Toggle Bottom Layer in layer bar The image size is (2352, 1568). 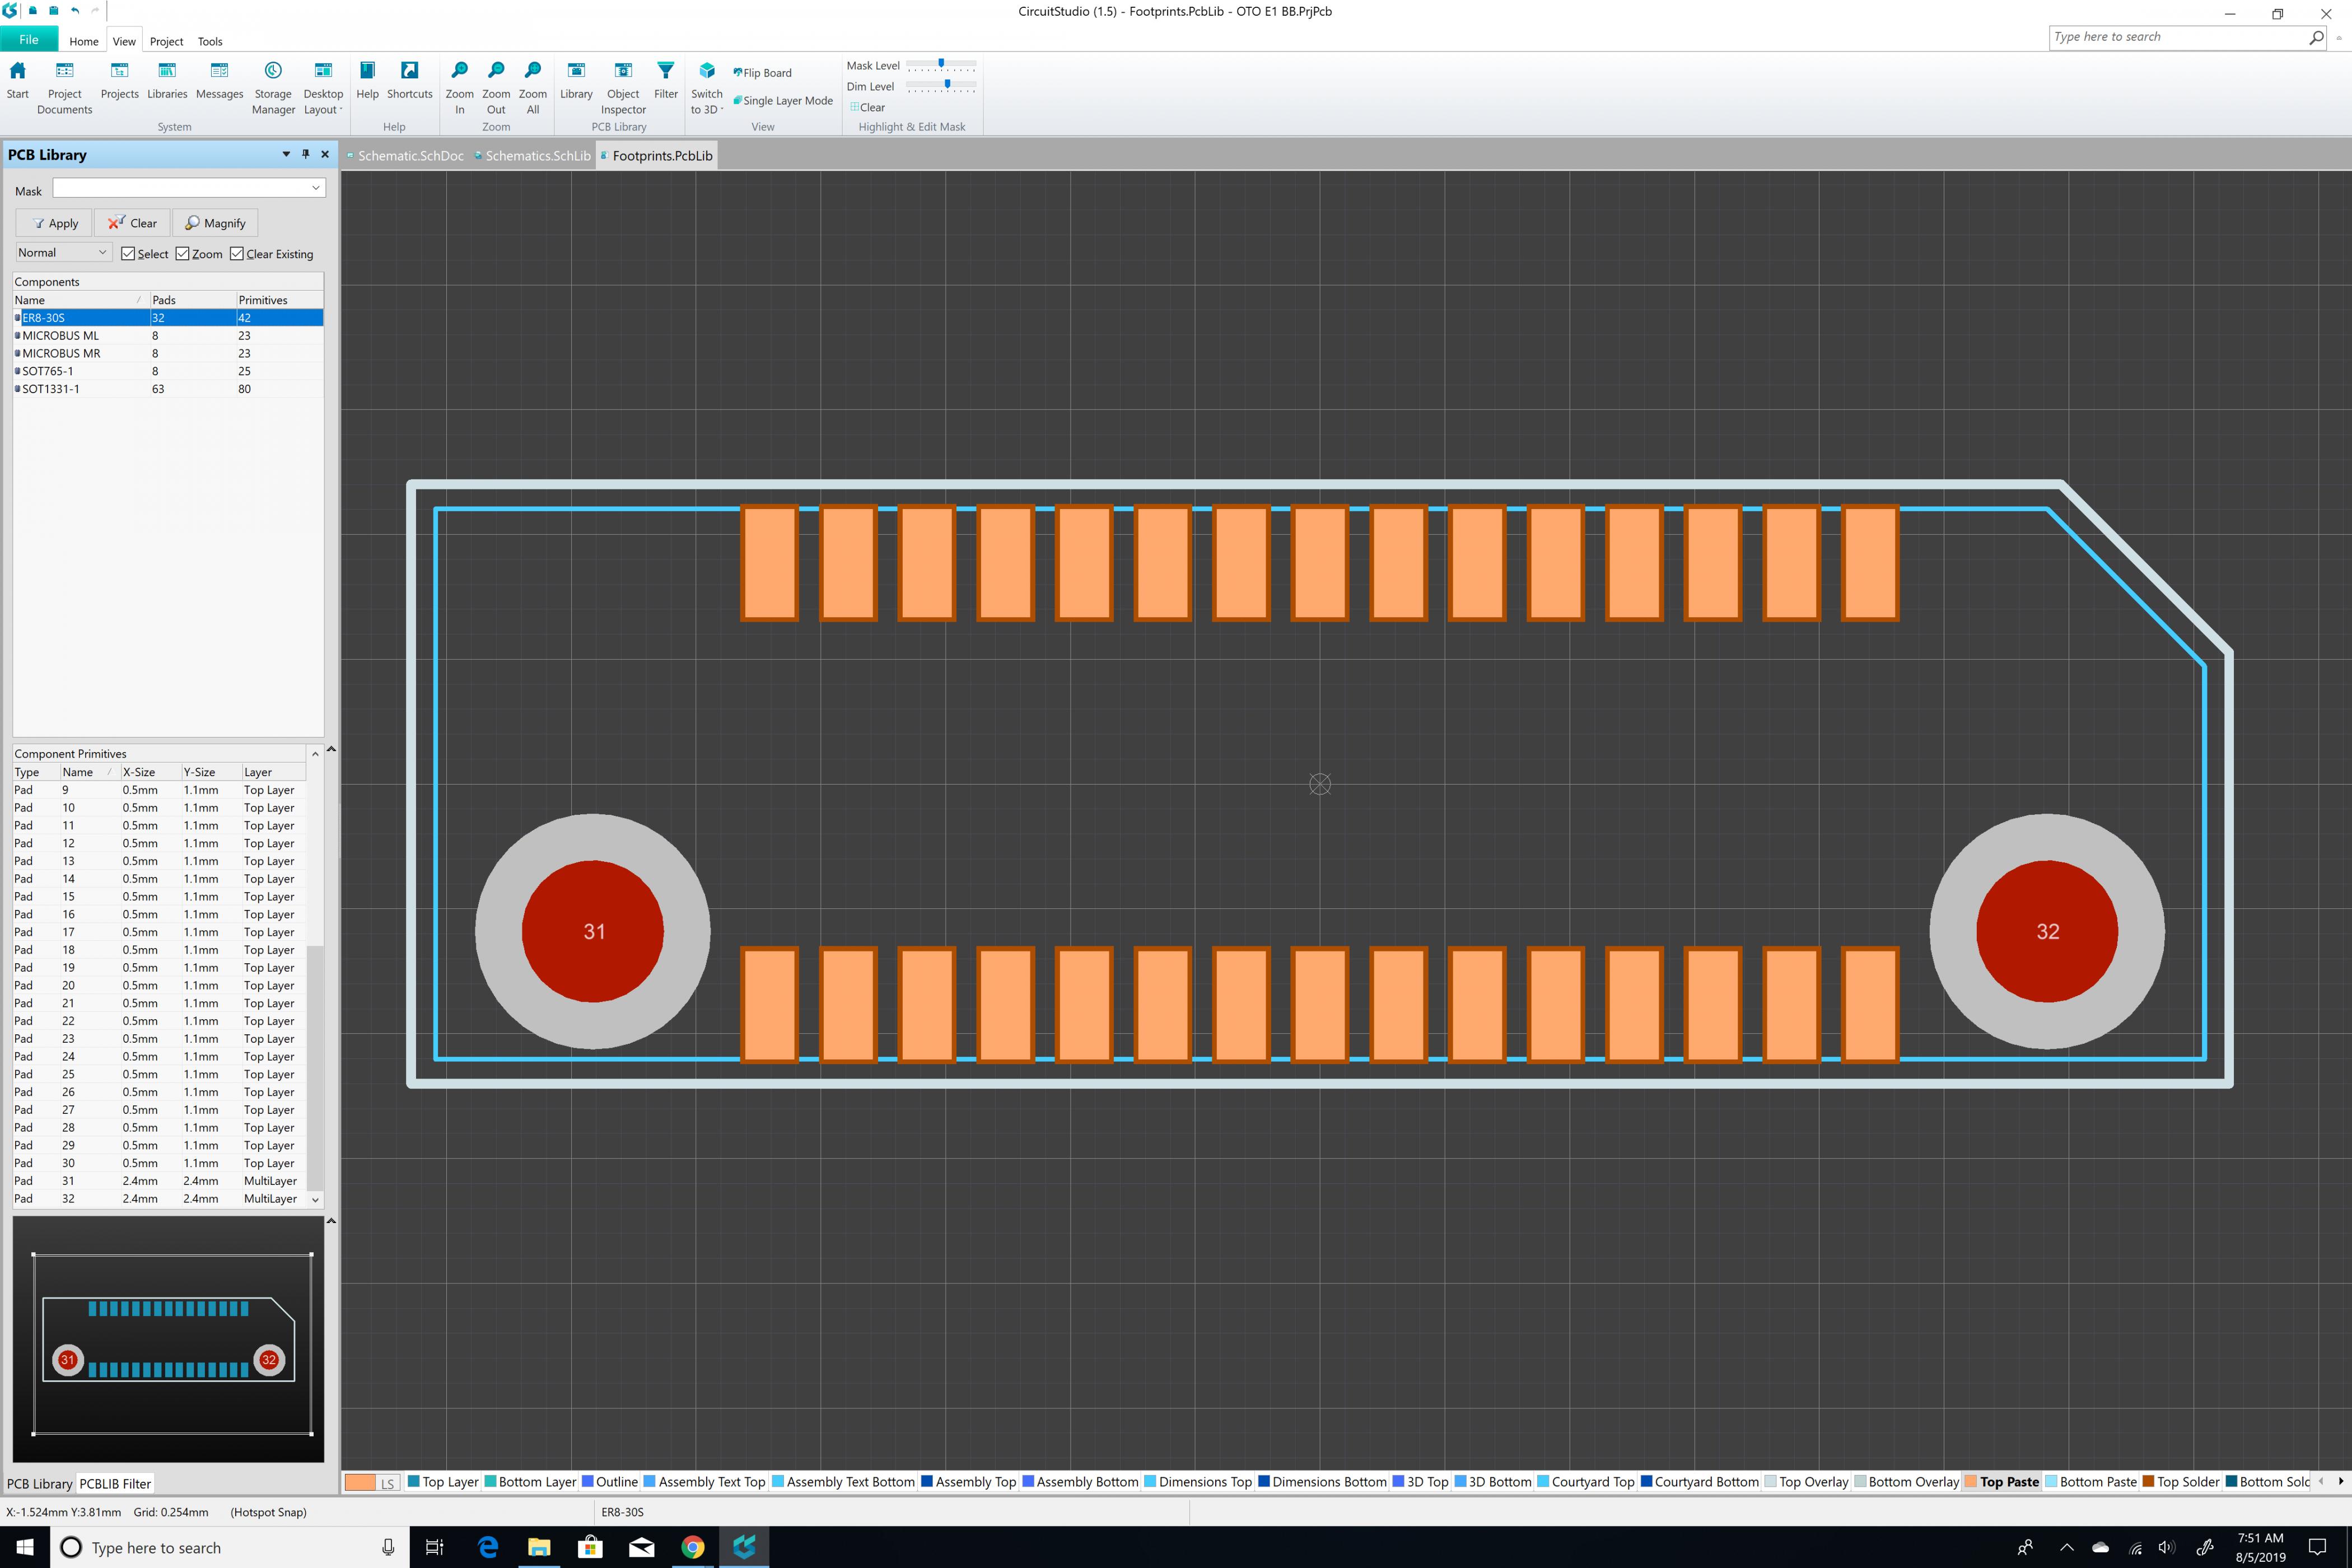[x=530, y=1482]
